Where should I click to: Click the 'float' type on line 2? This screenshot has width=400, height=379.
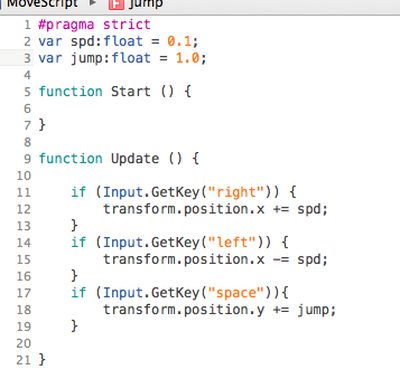click(x=123, y=41)
